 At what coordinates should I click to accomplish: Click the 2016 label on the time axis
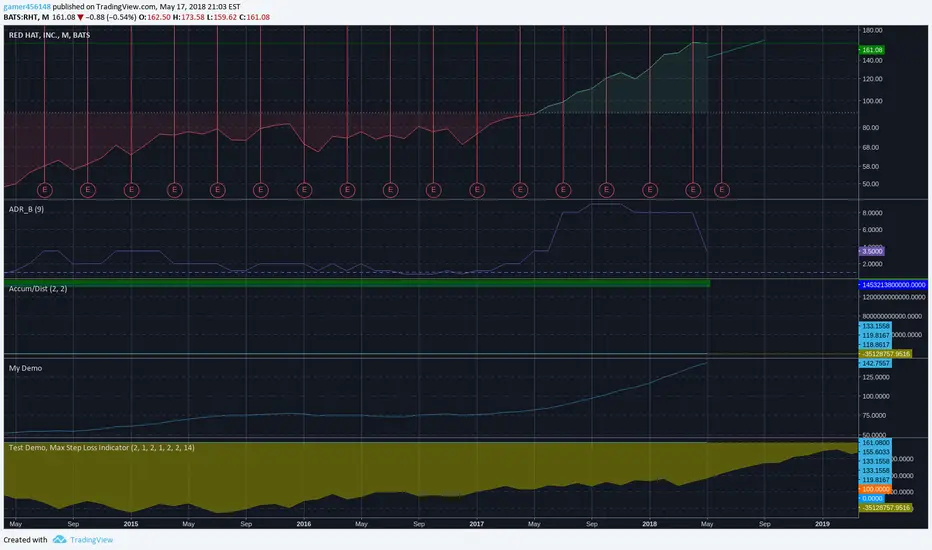(x=304, y=524)
